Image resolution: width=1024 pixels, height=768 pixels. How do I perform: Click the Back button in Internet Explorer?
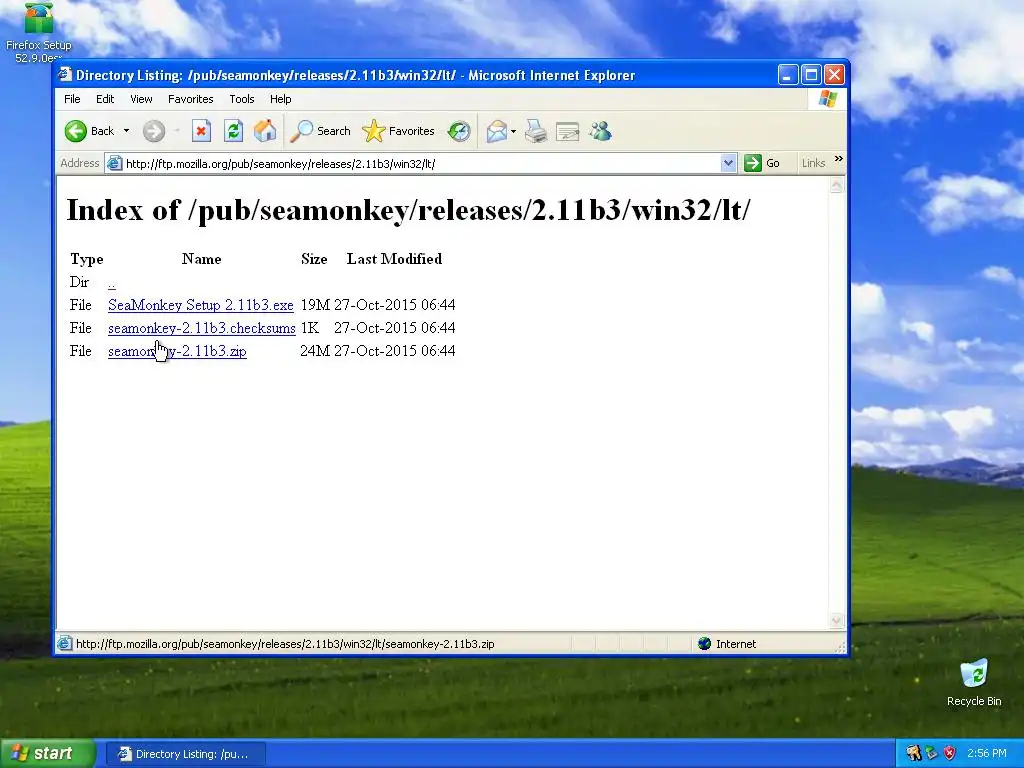point(90,131)
